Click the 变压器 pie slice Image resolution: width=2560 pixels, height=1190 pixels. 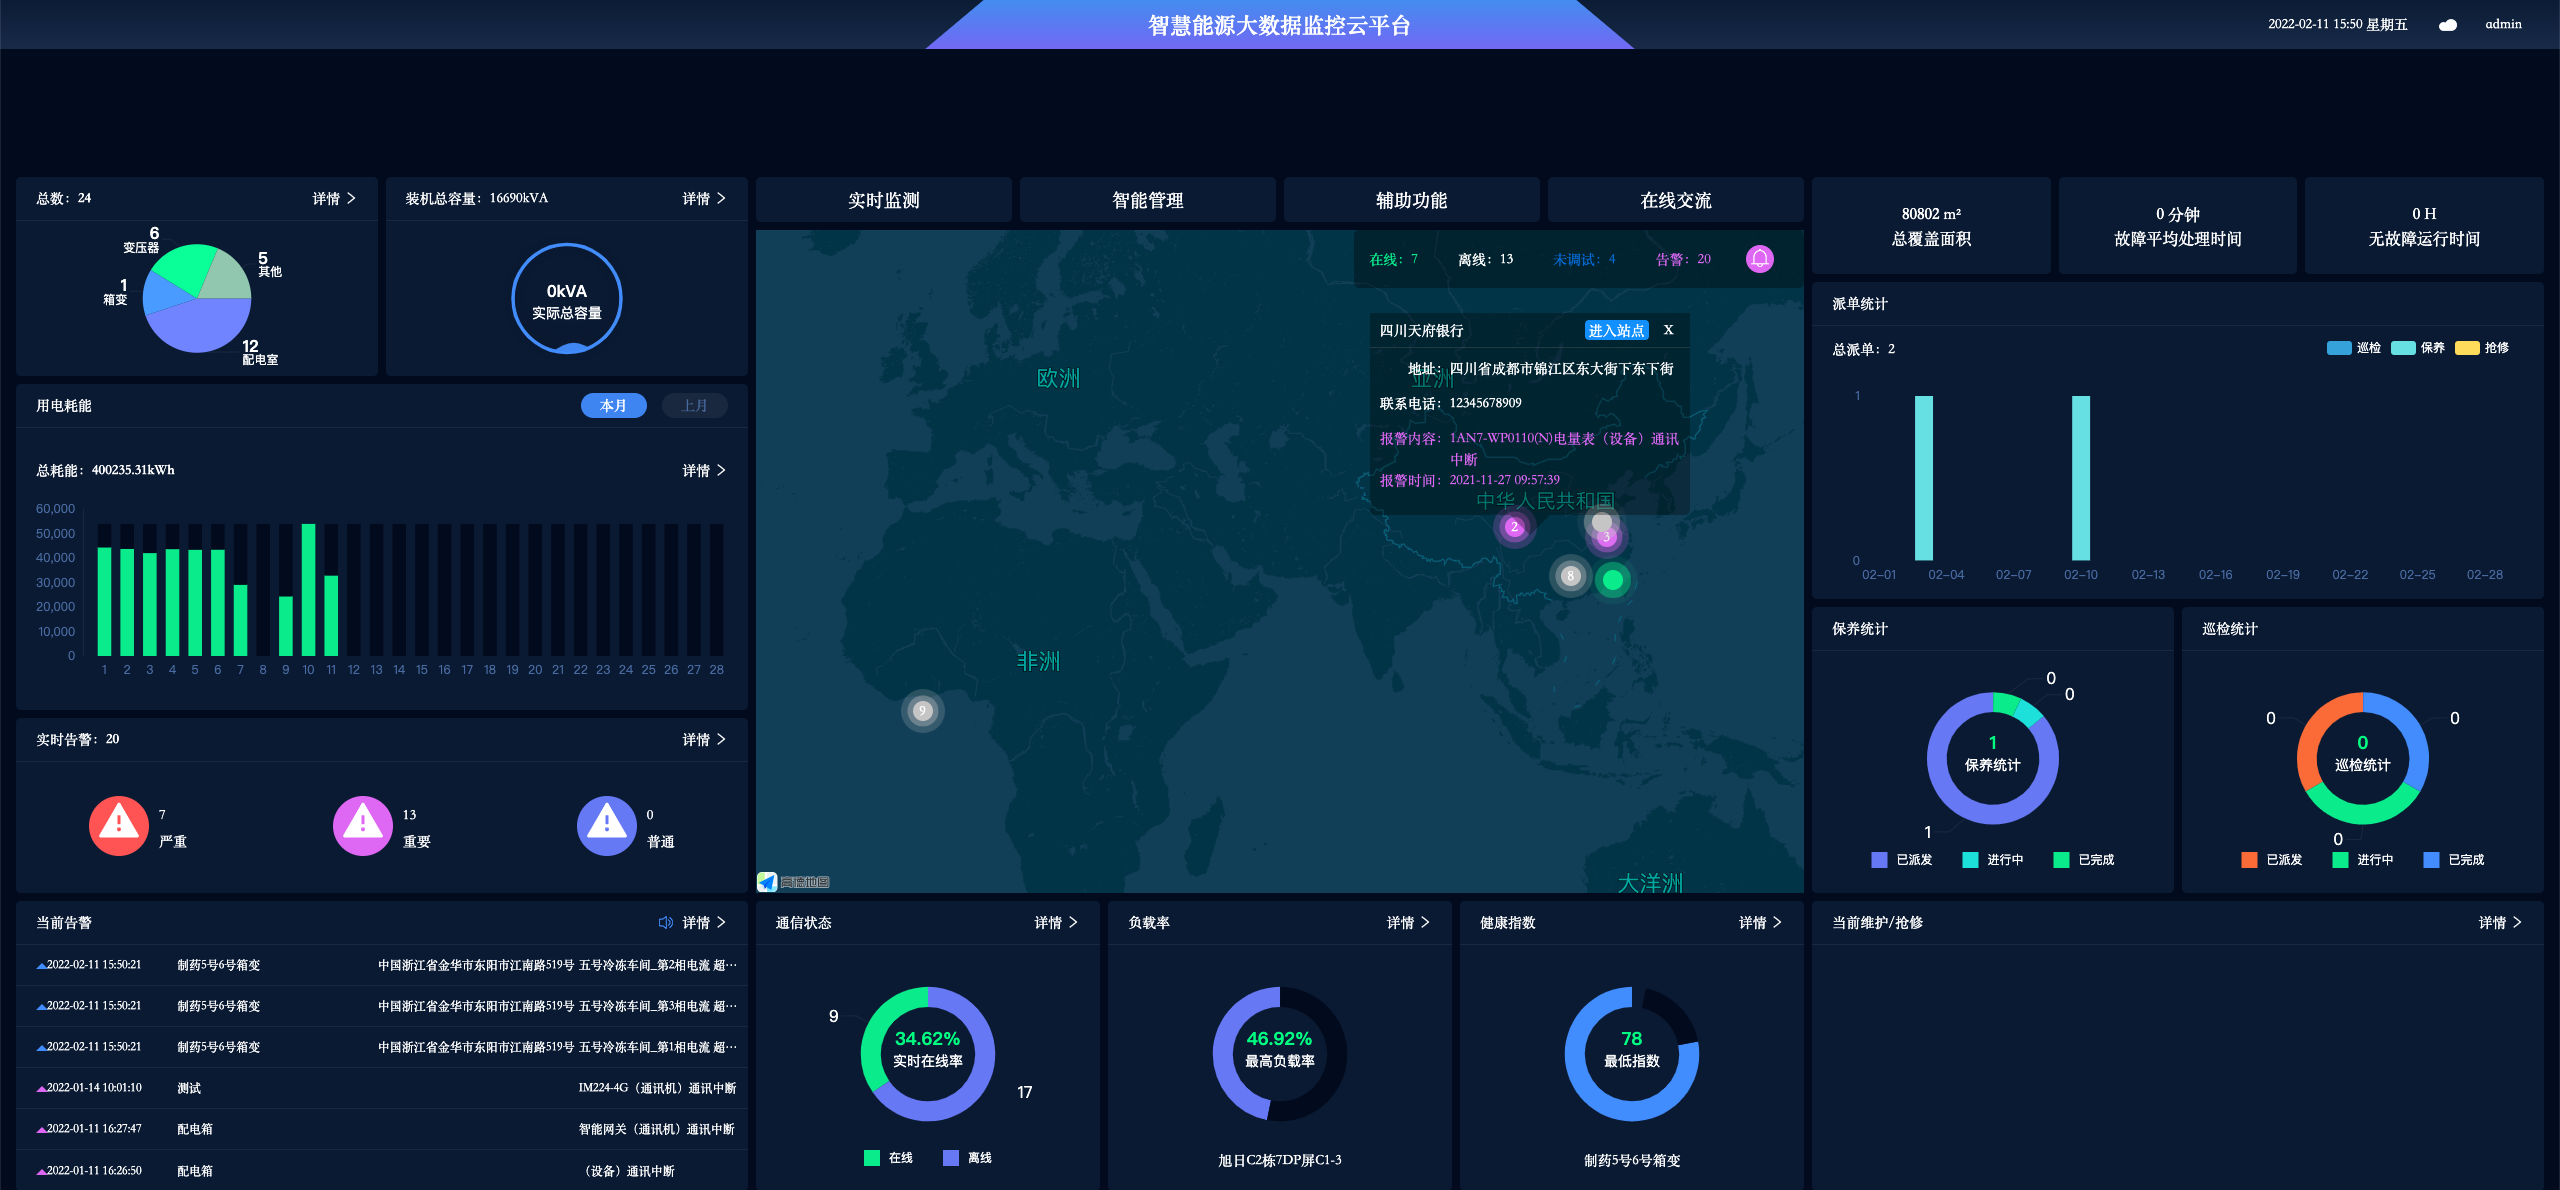[187, 268]
